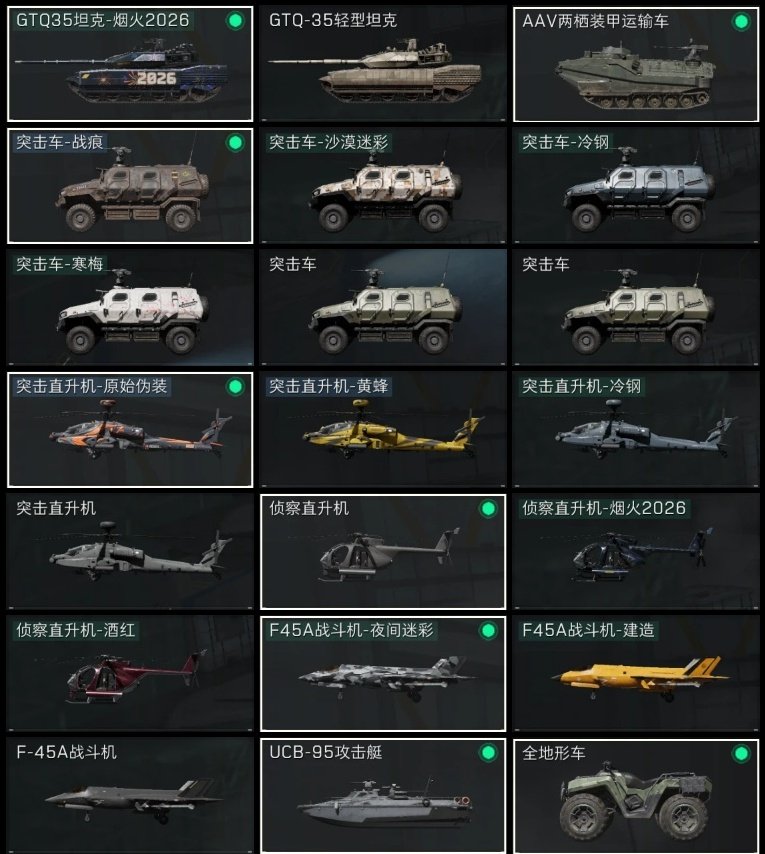Pick the 突击车-沙漠迷彩 desert camo skin

383,186
